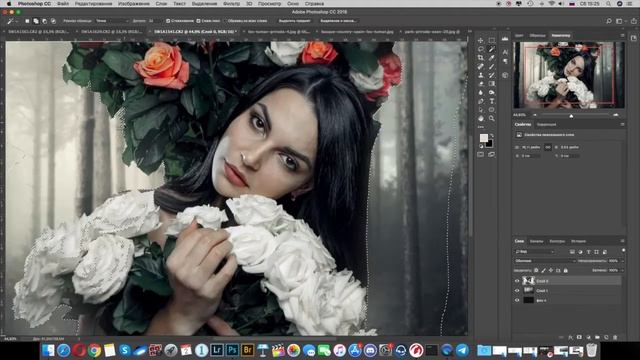
Task: Switch to Каналы channels tab
Action: click(536, 241)
